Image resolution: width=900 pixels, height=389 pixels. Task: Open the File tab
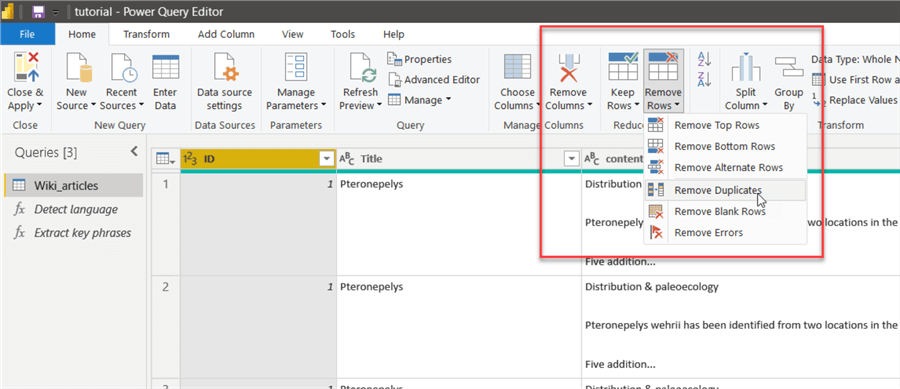coord(27,34)
